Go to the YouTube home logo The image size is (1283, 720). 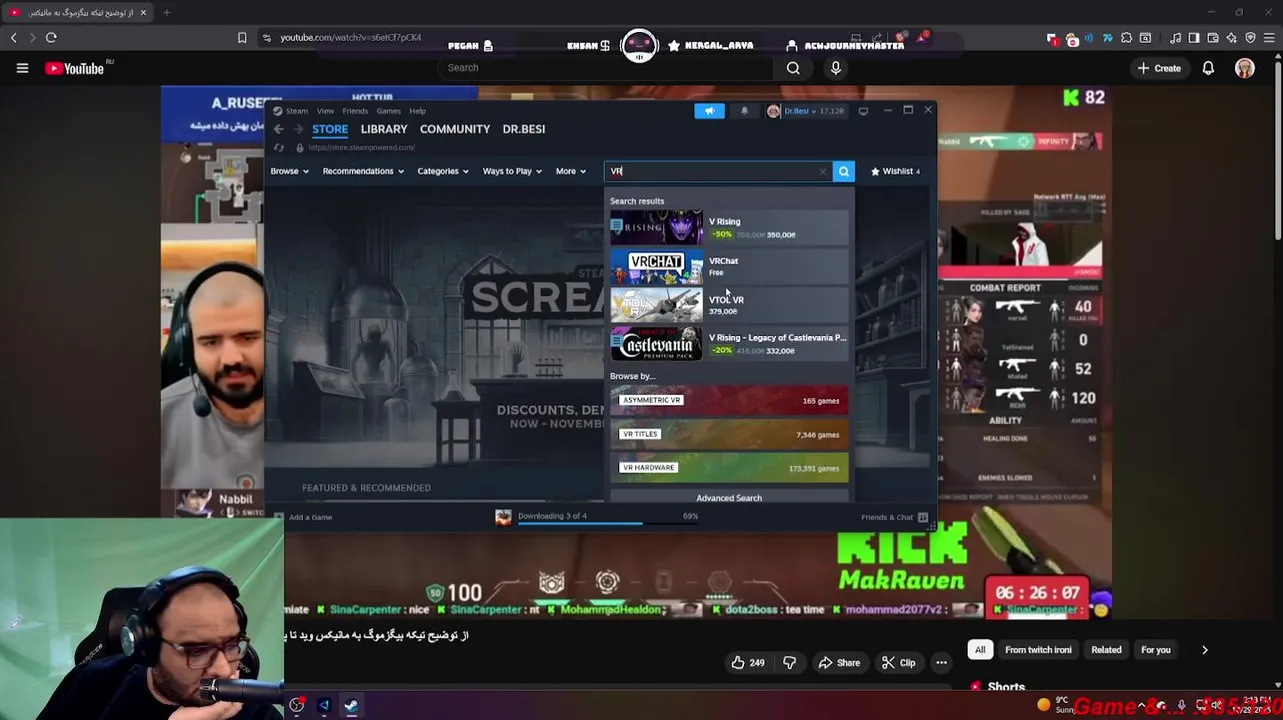click(75, 68)
